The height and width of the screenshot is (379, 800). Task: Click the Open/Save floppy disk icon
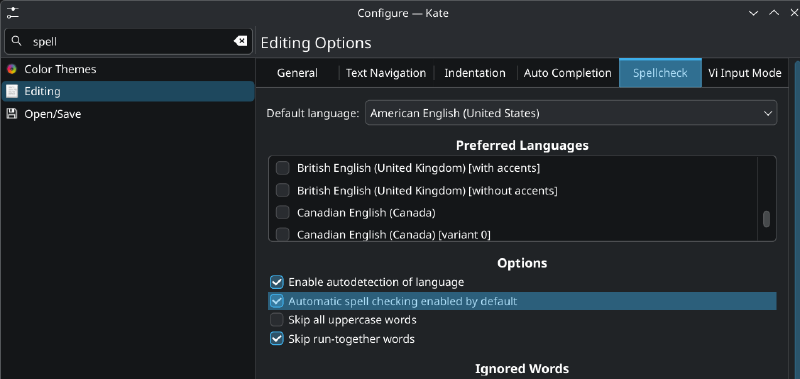pos(12,114)
